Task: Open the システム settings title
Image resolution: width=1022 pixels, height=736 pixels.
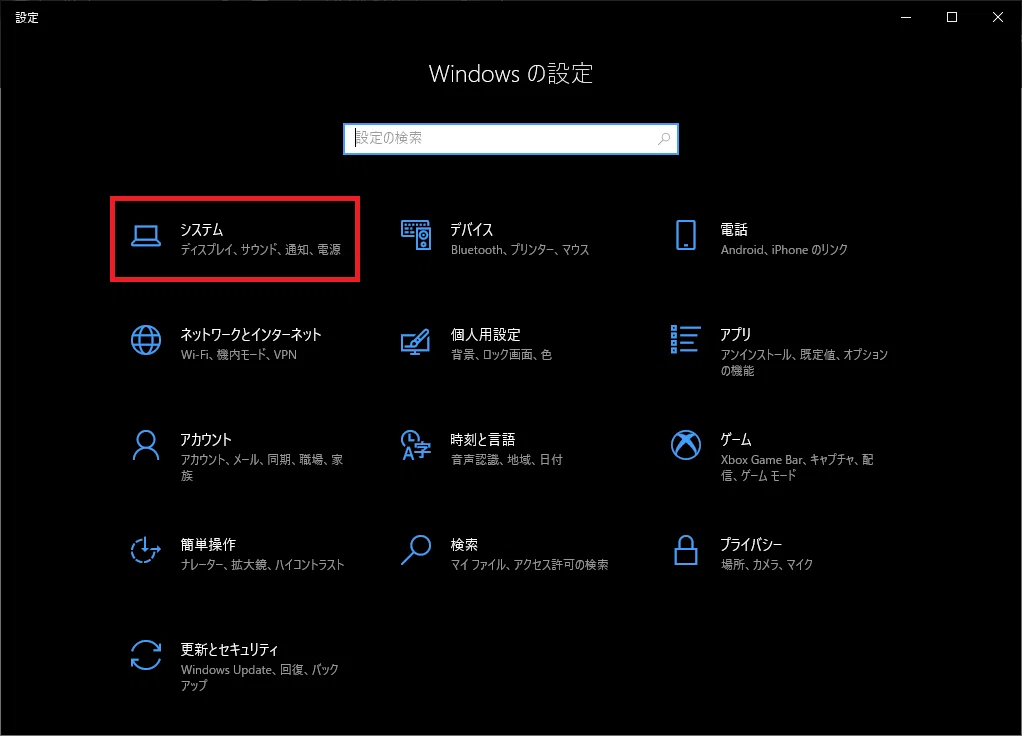Action: [201, 229]
